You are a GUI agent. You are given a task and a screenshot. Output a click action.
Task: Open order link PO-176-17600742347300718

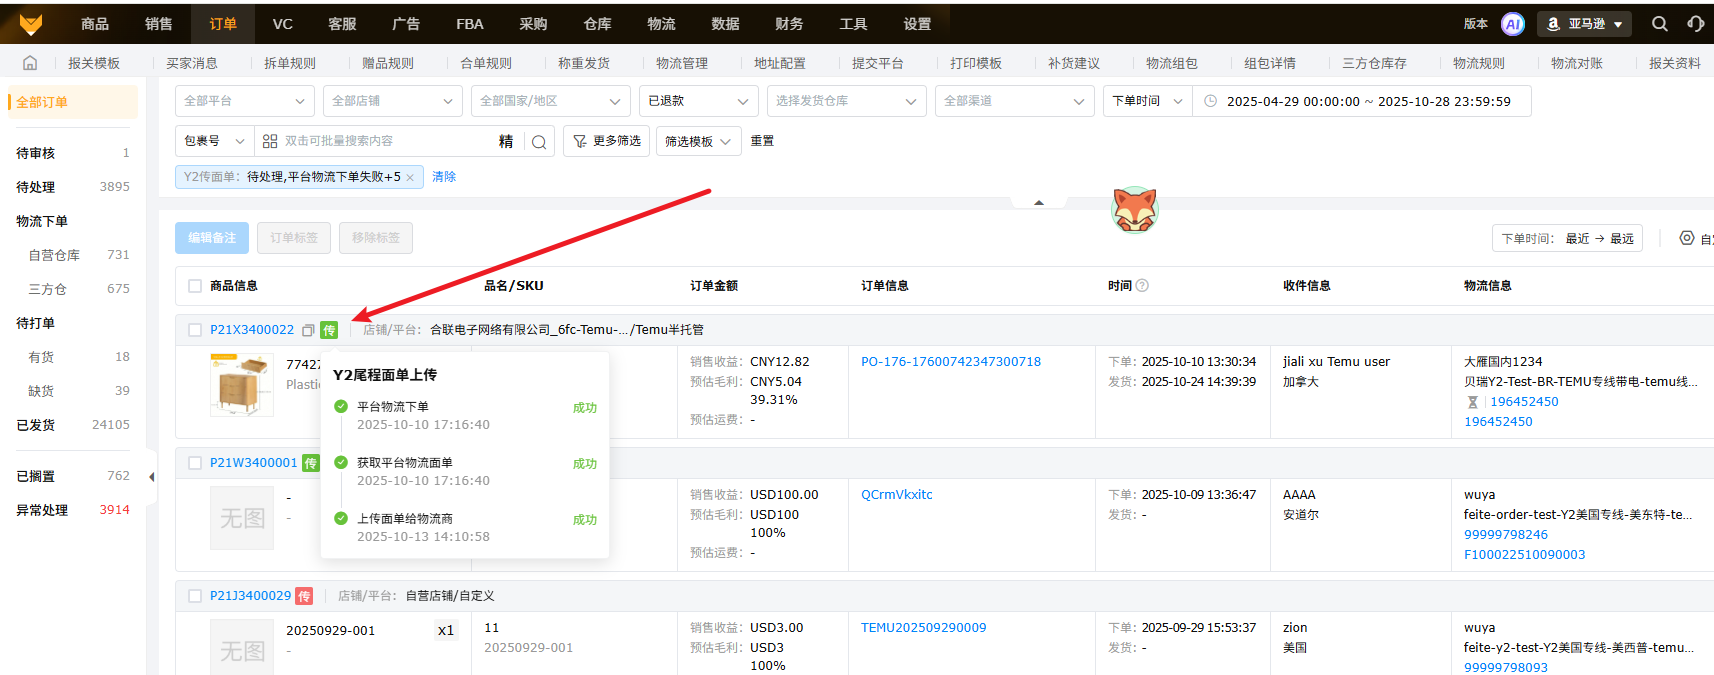click(x=951, y=362)
